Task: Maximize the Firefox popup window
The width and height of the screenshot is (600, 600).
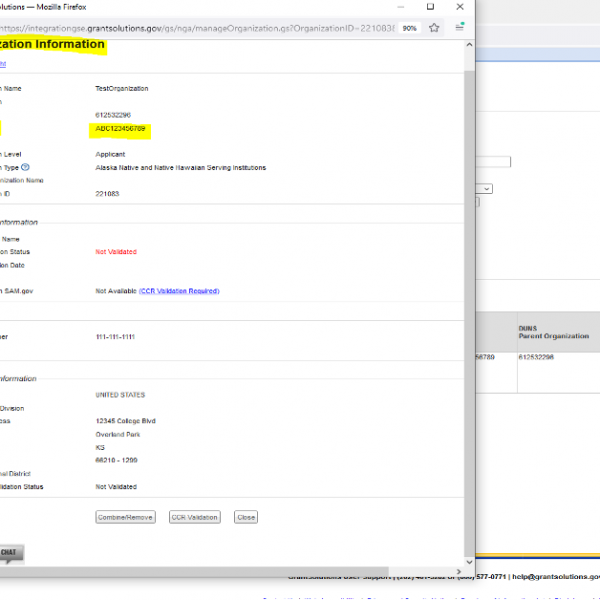Action: click(431, 6)
